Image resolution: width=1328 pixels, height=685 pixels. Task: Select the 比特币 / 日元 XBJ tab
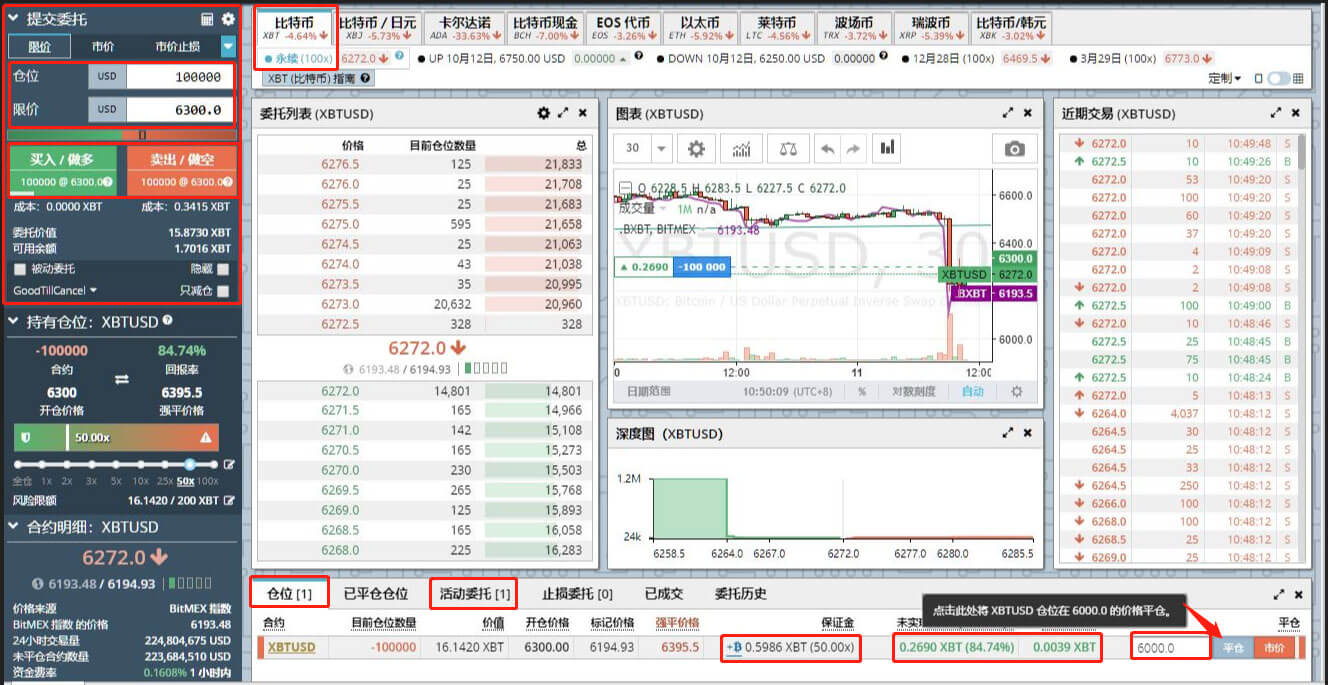pos(377,28)
